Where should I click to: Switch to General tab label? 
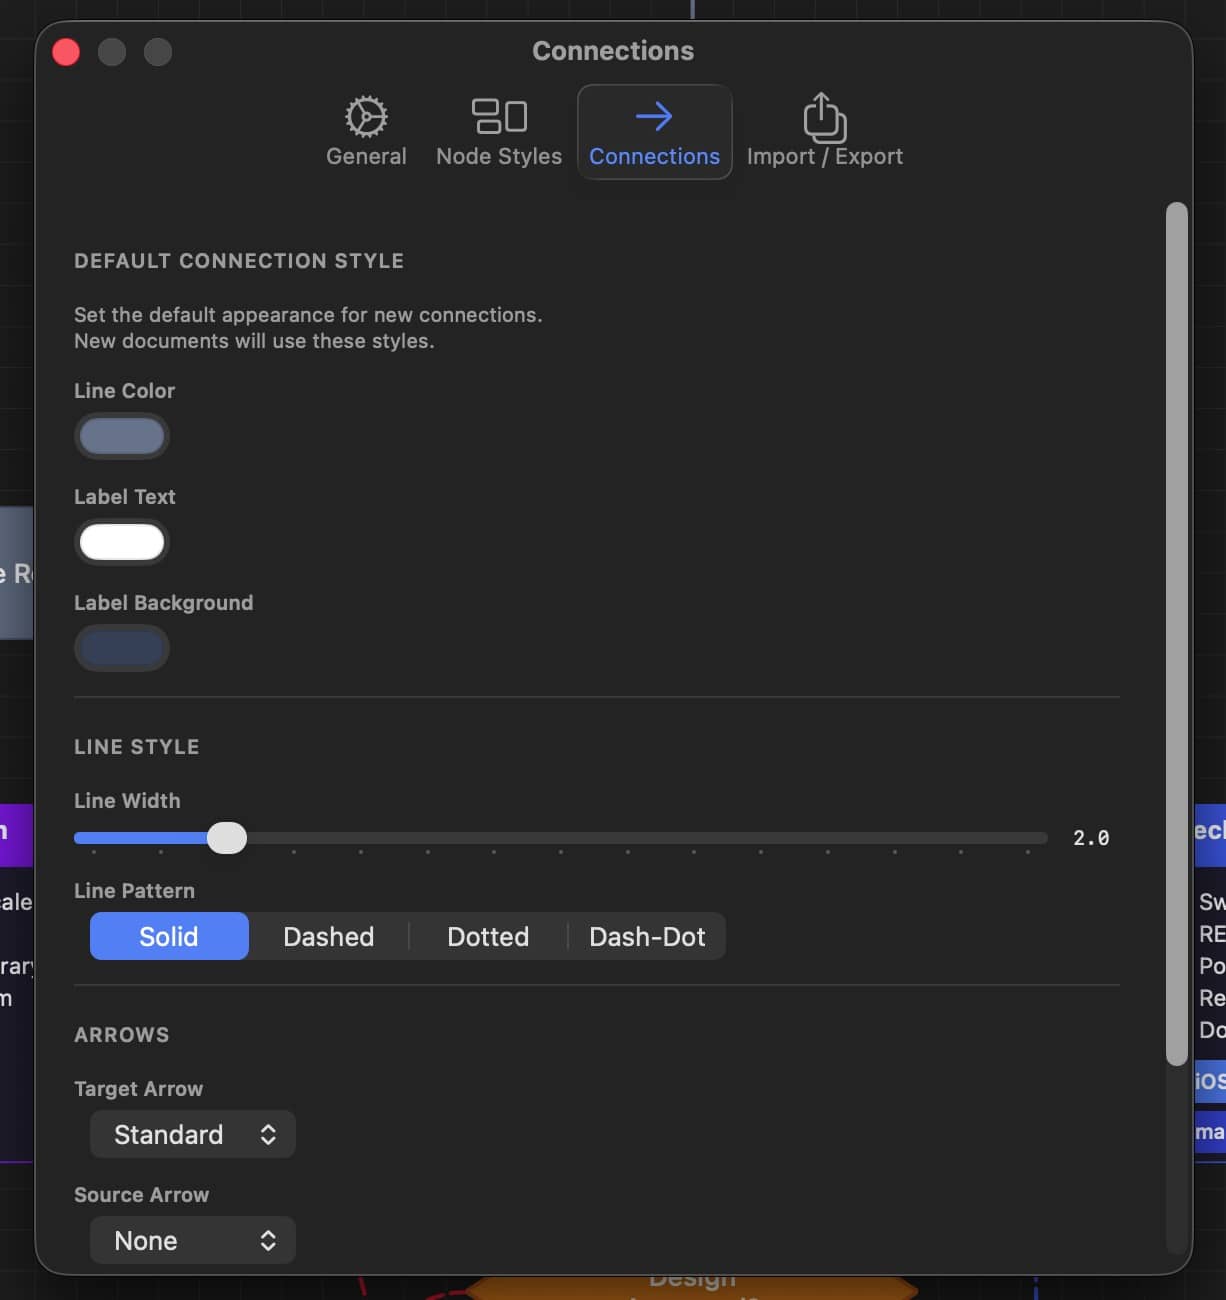pos(366,157)
